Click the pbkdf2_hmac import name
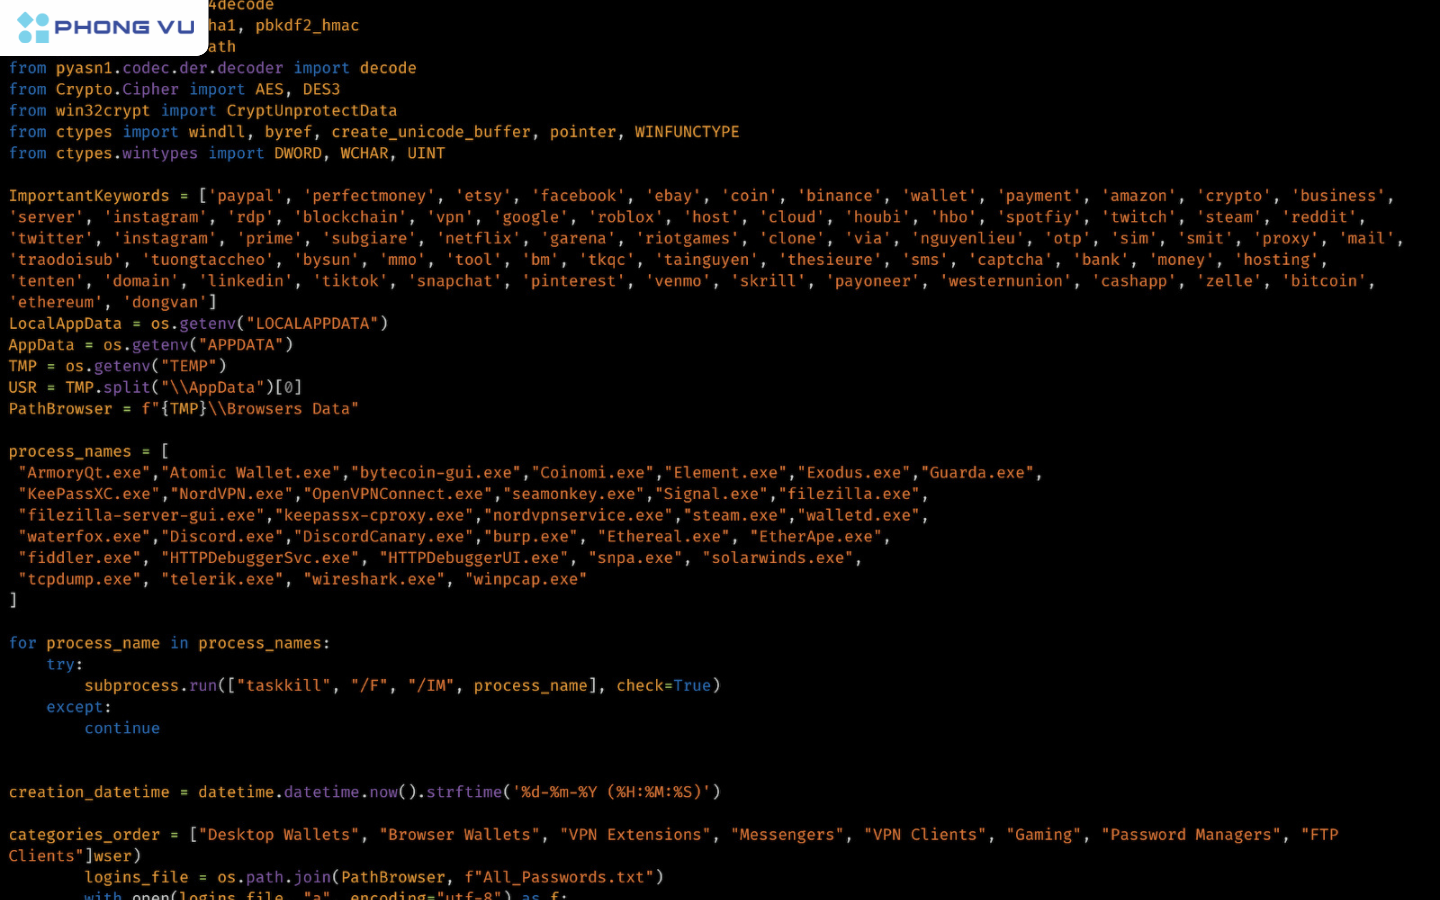The image size is (1440, 900). click(307, 25)
